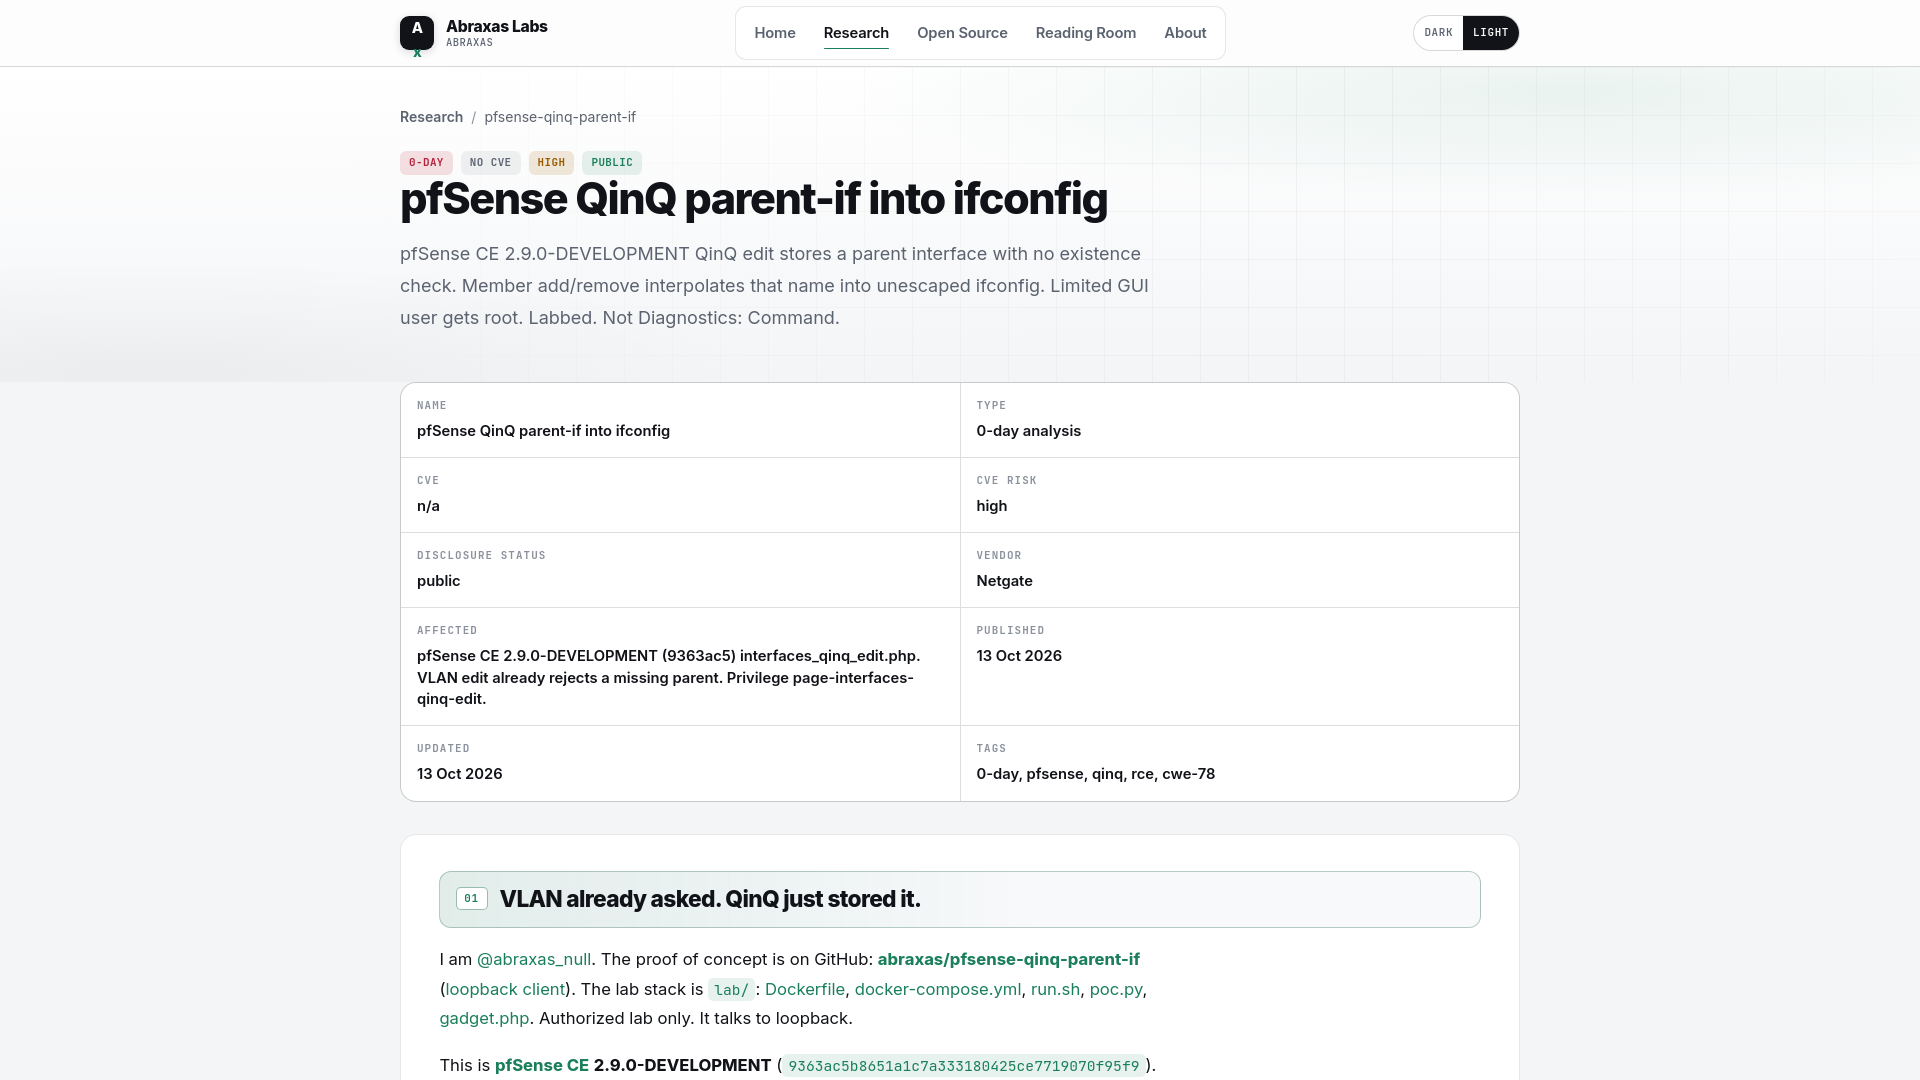Viewport: 1920px width, 1080px height.
Task: Click the NO CVE badge
Action: coord(490,163)
